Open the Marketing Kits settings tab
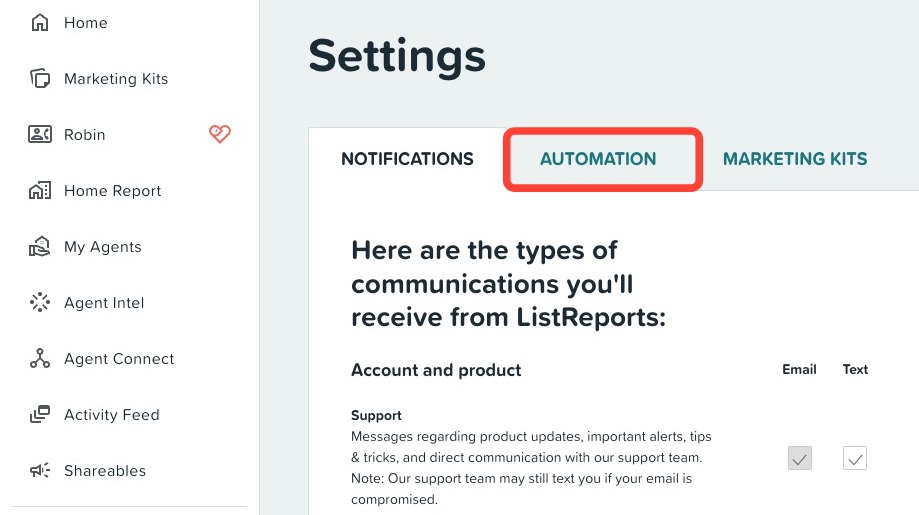Image resolution: width=919 pixels, height=515 pixels. pyautogui.click(x=795, y=159)
